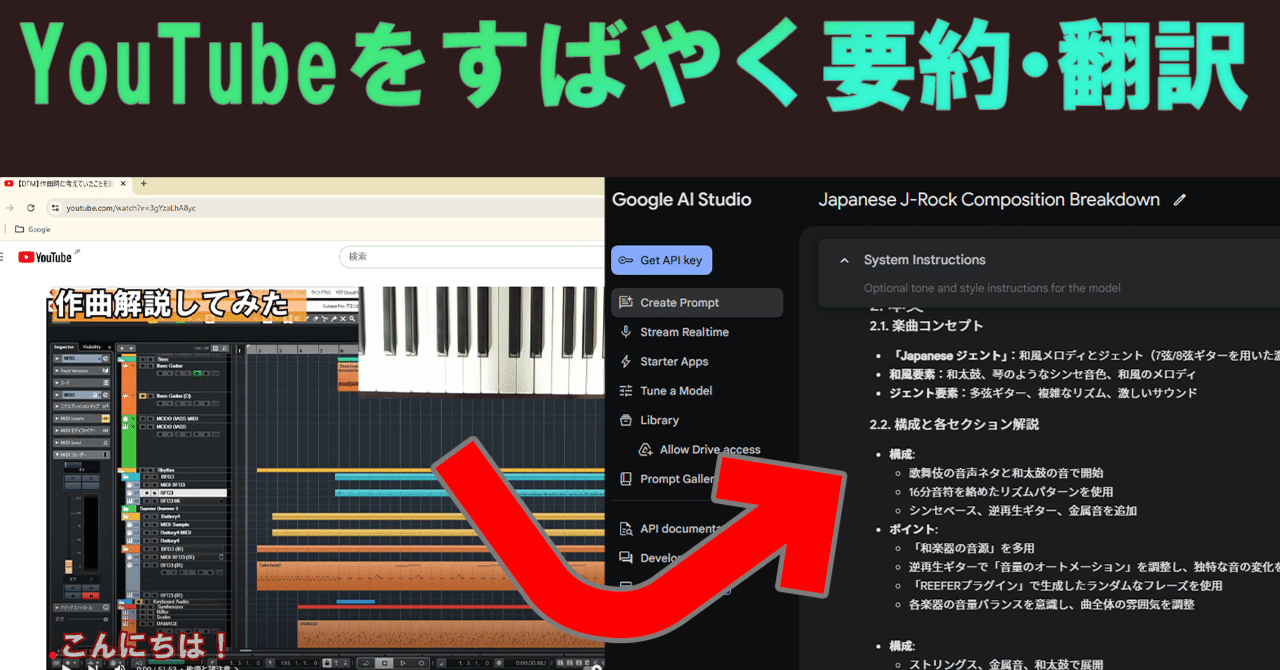Click the Get API key button

(x=661, y=260)
